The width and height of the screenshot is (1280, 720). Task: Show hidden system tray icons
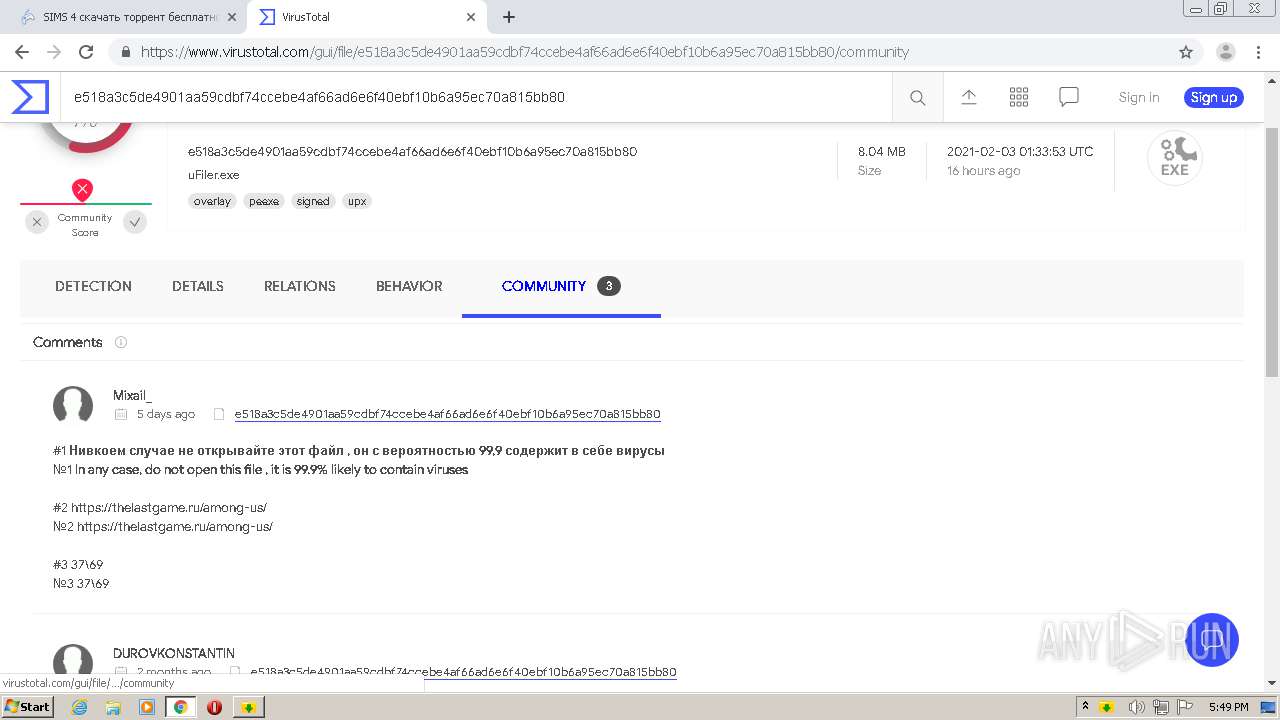point(1085,707)
